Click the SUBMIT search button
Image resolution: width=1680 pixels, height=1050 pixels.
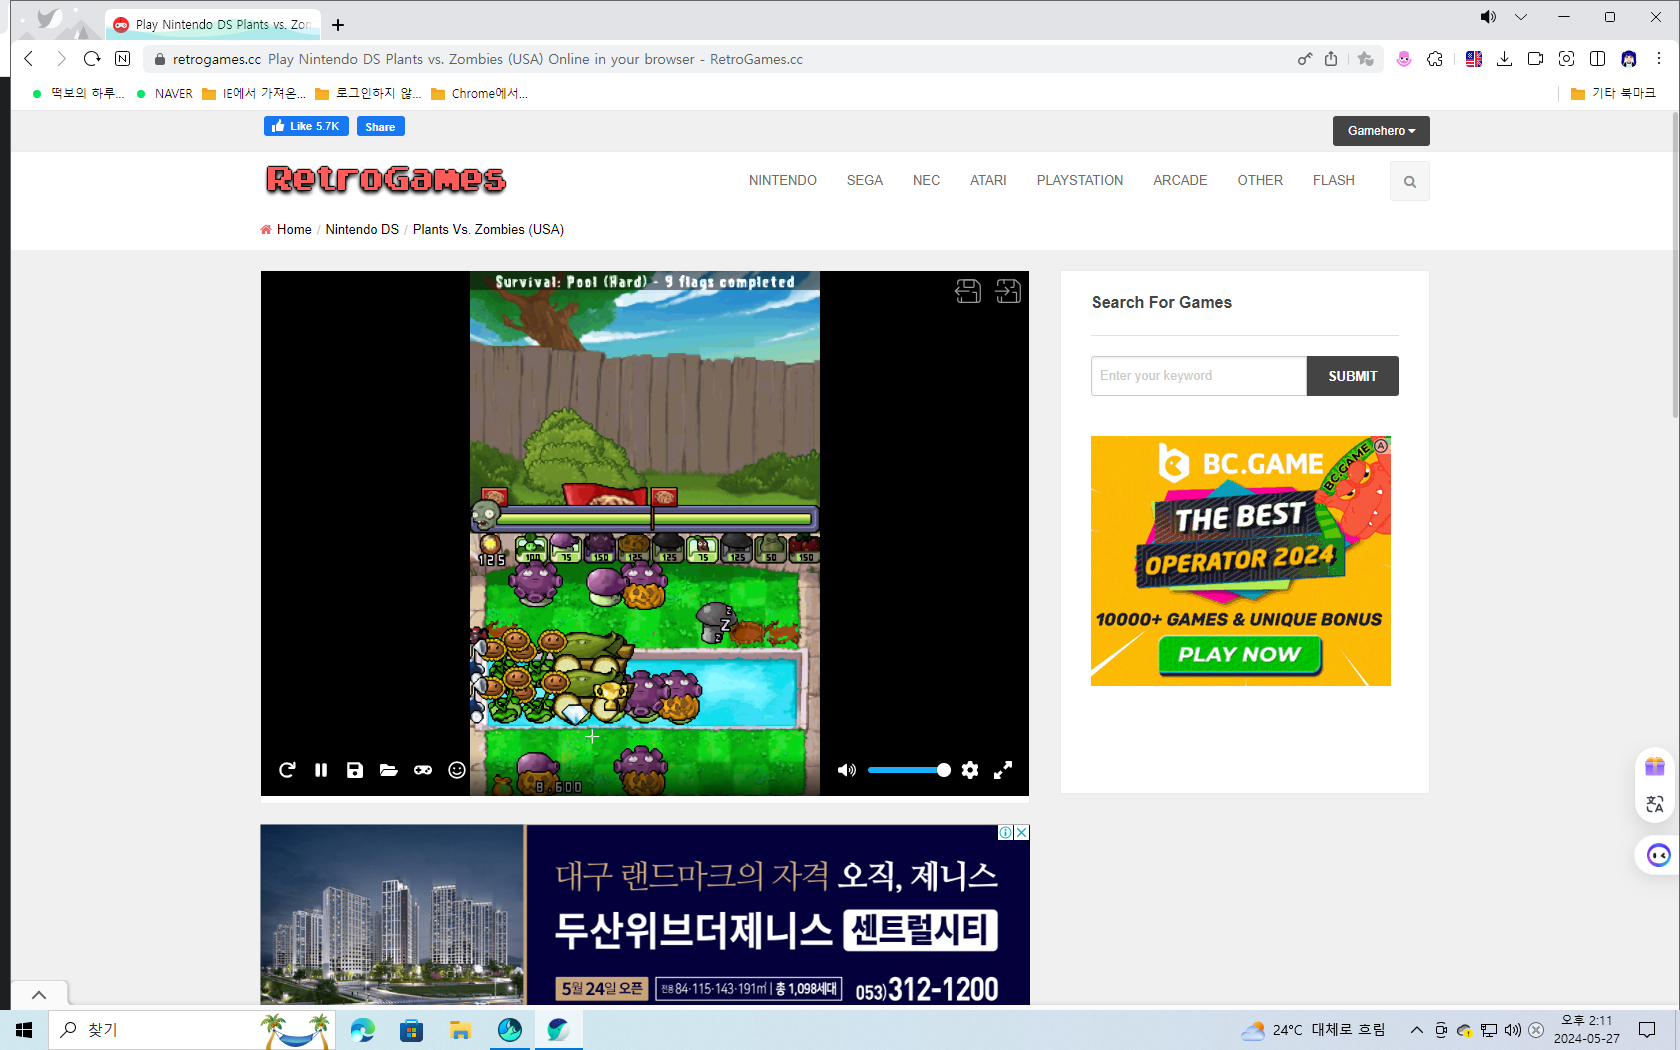pos(1353,376)
